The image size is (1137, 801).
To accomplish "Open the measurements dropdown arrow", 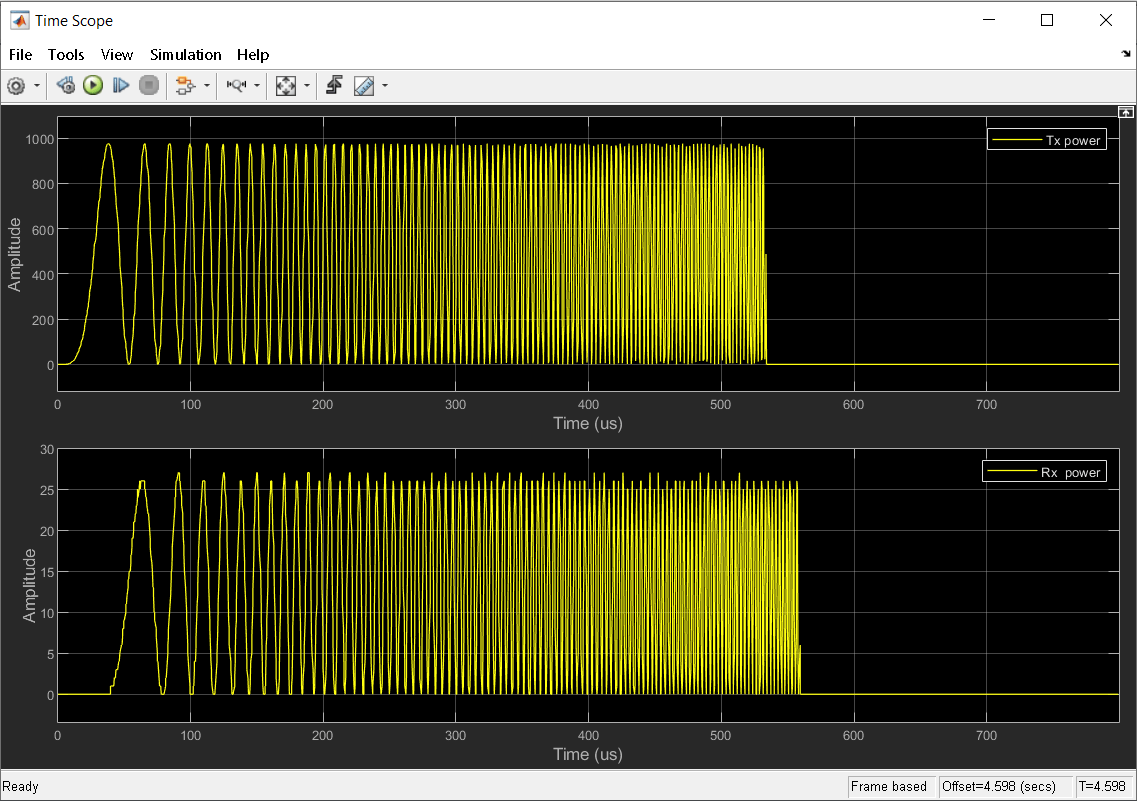I will point(384,86).
